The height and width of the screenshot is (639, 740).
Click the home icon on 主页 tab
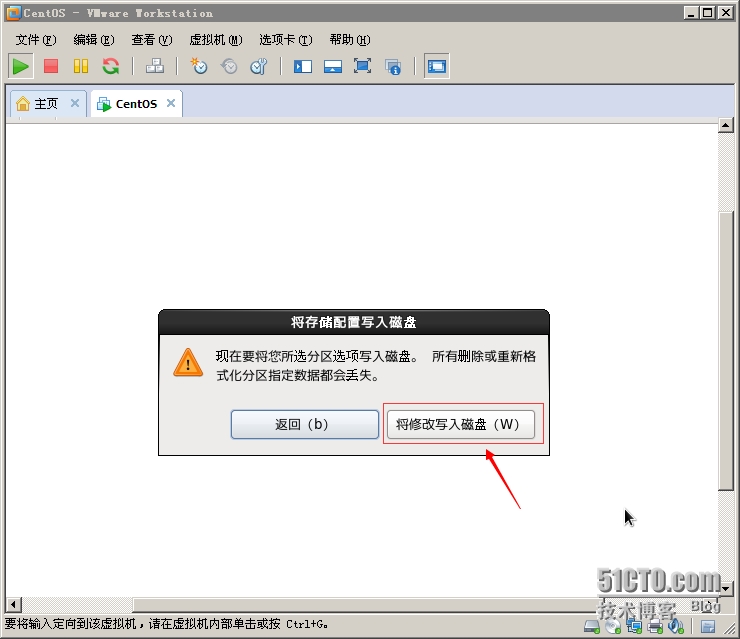coord(23,103)
